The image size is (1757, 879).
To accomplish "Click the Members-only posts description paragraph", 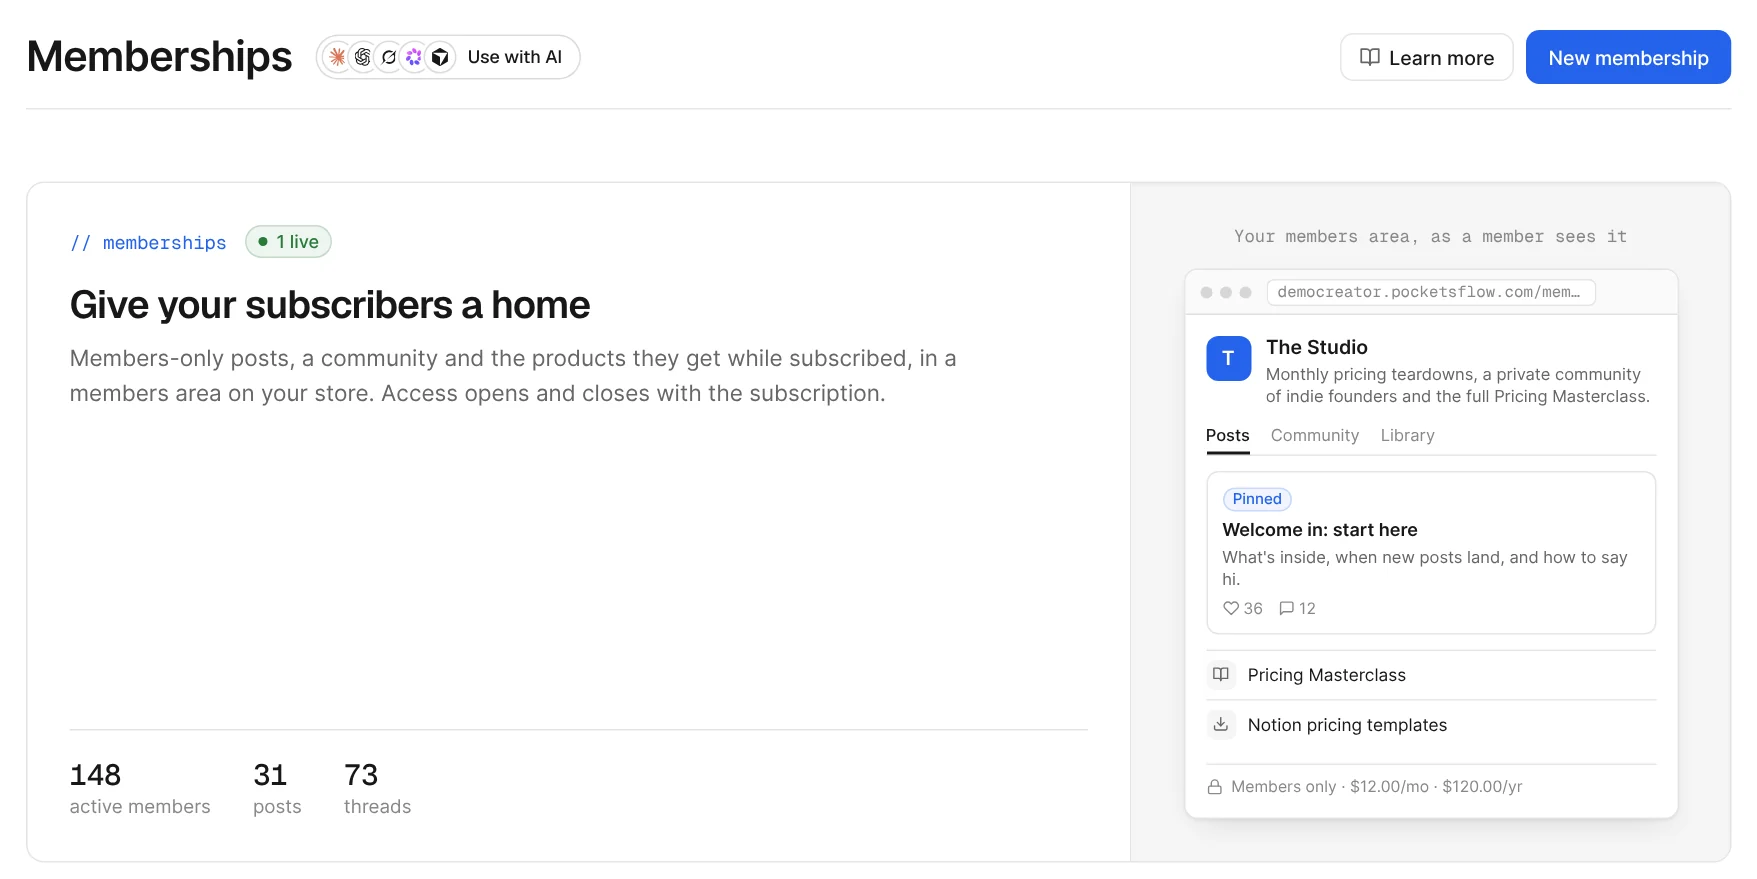I will (513, 376).
